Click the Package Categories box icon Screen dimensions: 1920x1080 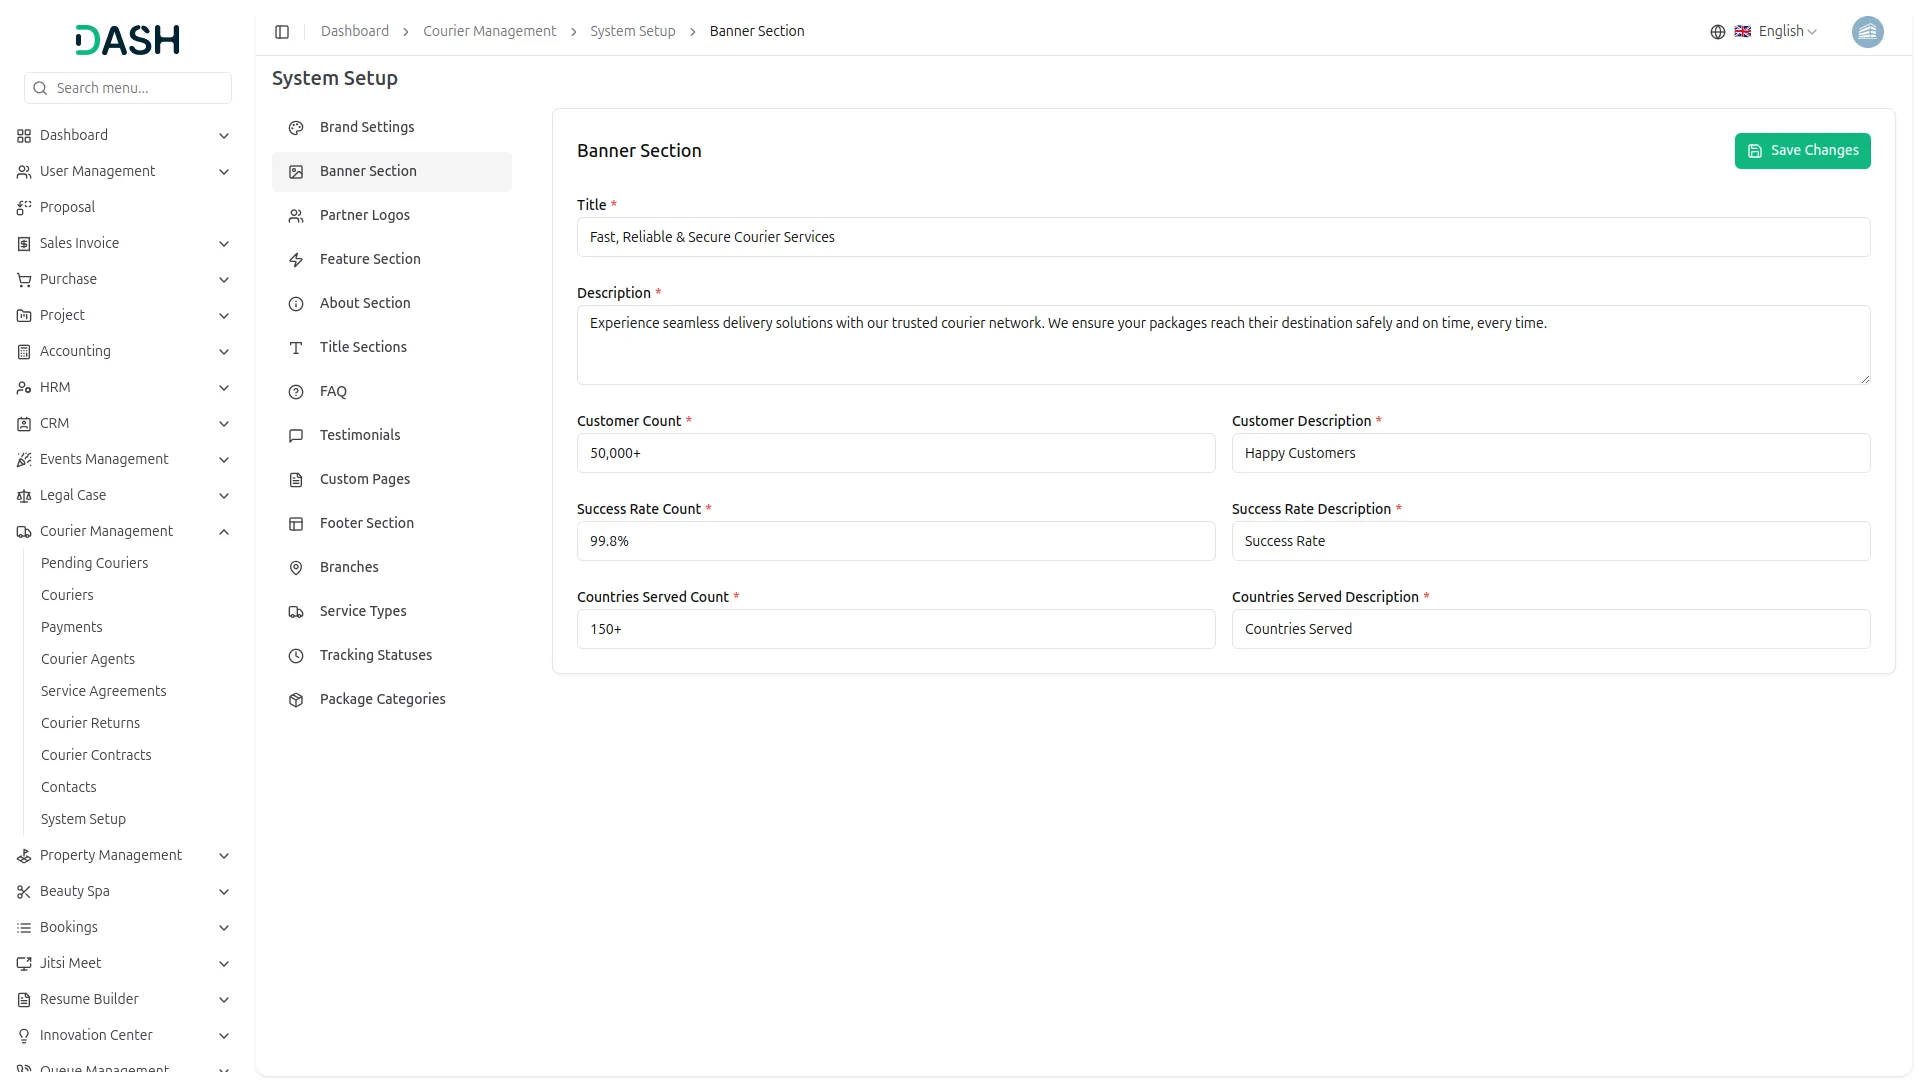tap(296, 700)
